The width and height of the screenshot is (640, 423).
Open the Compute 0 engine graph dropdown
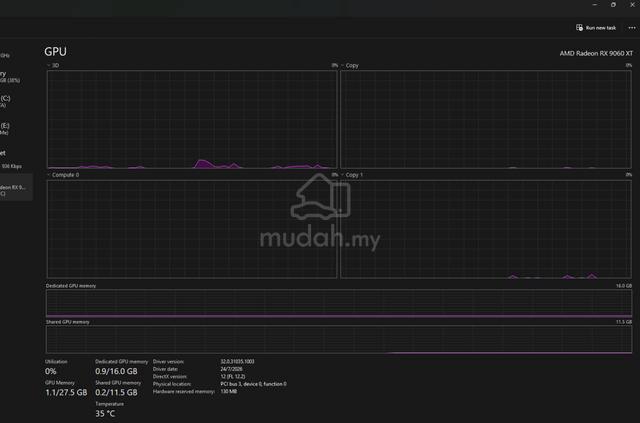tap(63, 175)
